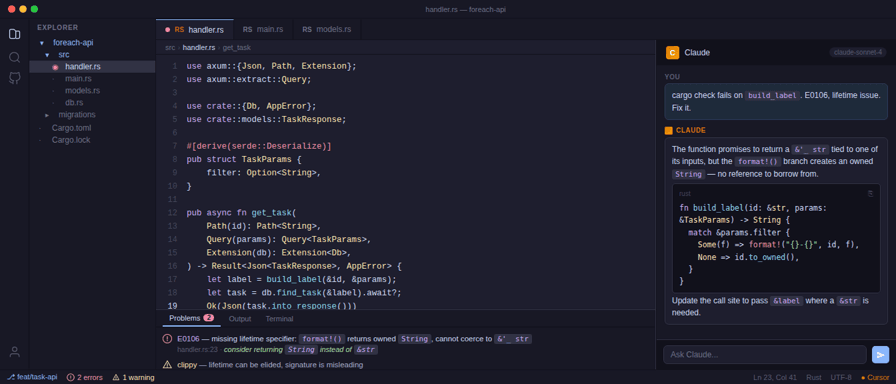Screen dimensions: 896x384
Task: Open the 1 warning status bar item
Action: (133, 377)
